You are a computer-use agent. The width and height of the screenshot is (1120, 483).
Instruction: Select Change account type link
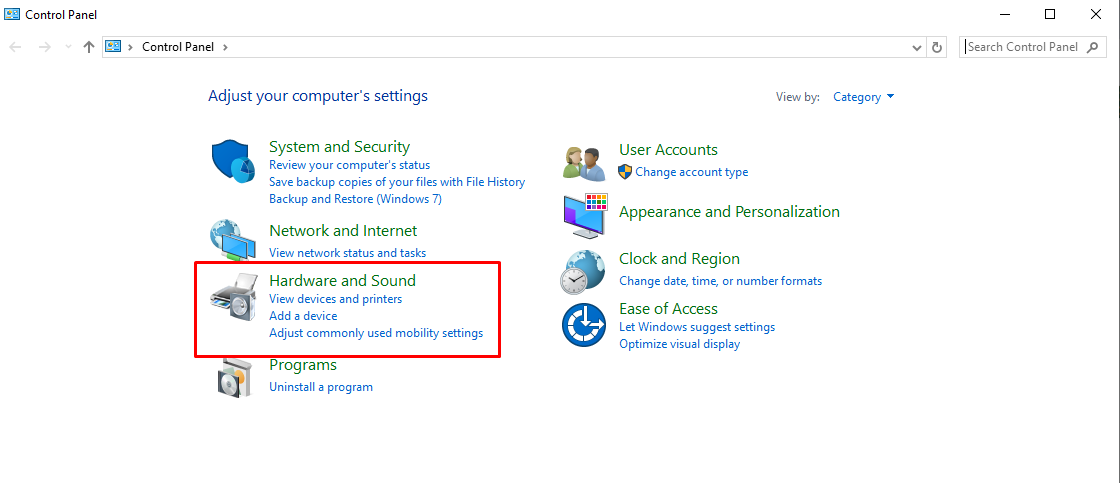(x=691, y=172)
